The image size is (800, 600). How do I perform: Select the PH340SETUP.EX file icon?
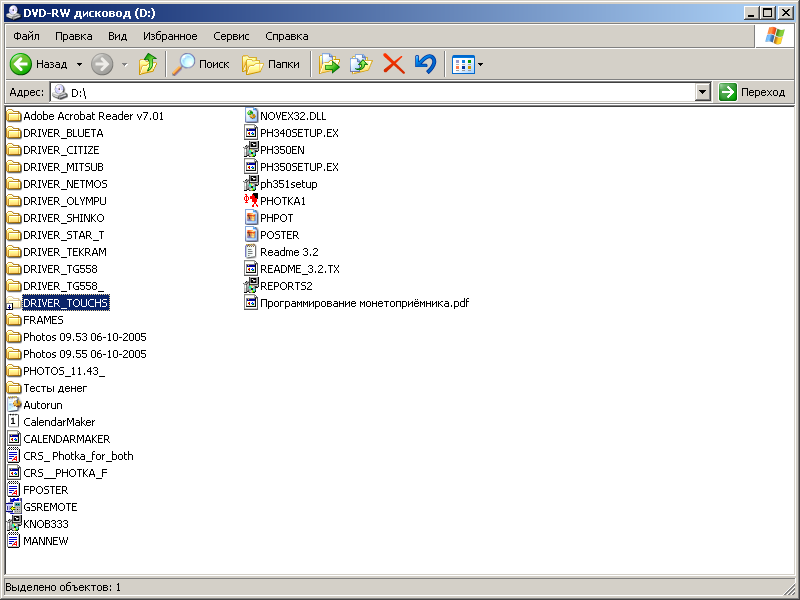tap(251, 133)
